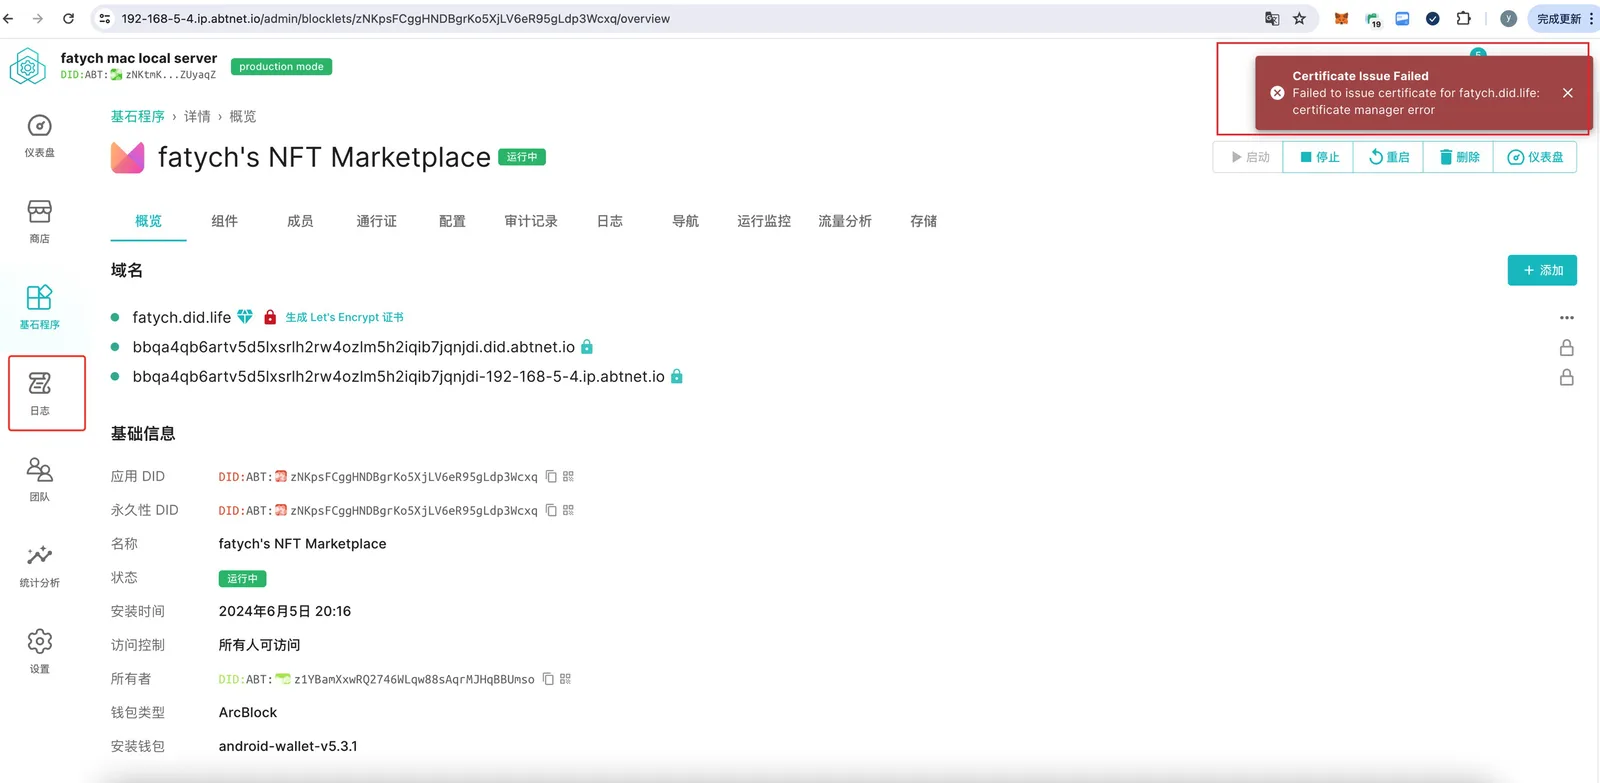Screen dimensions: 1600x783
Task: Switch to the 组件 tab
Action: tap(224, 221)
